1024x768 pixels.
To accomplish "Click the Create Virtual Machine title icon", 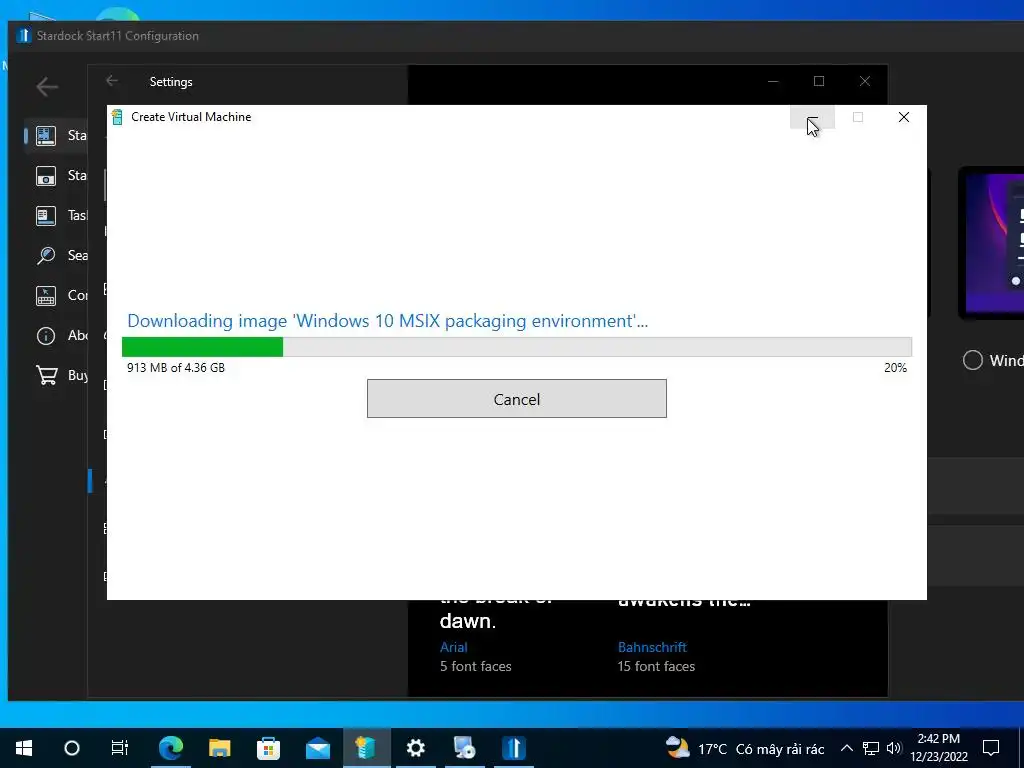I will pyautogui.click(x=117, y=117).
